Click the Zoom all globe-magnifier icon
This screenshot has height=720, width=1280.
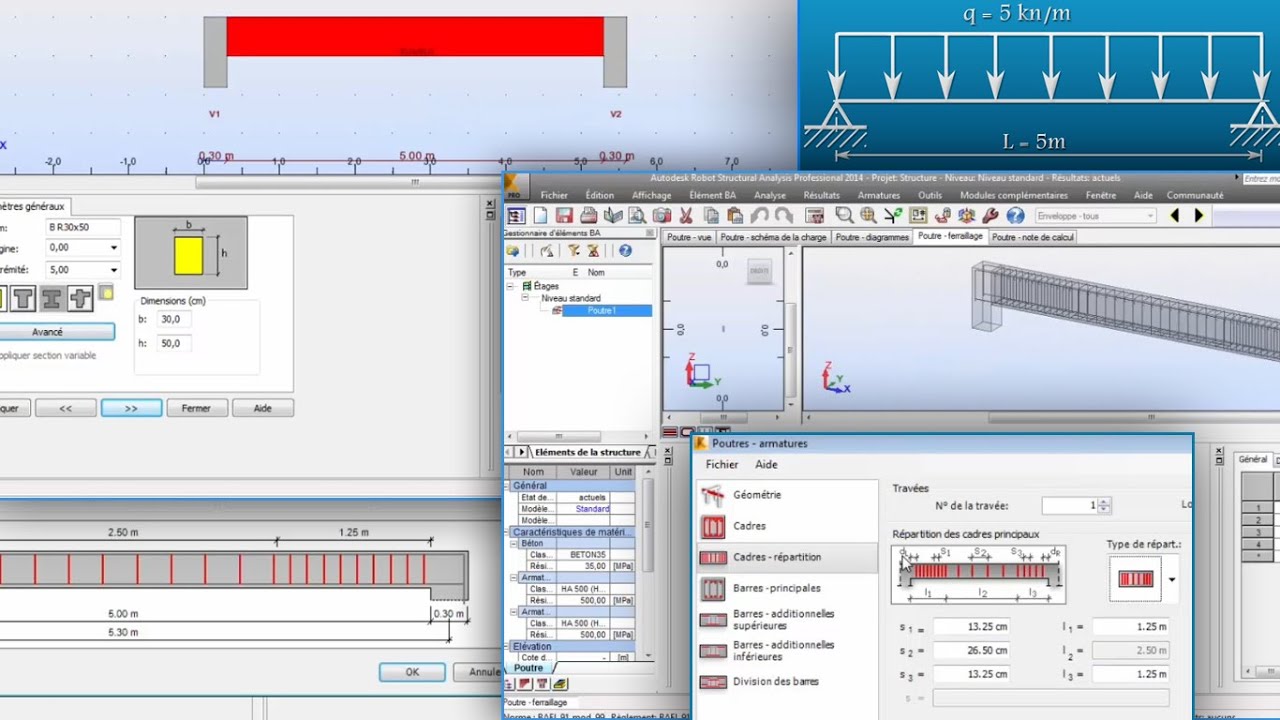pos(869,215)
